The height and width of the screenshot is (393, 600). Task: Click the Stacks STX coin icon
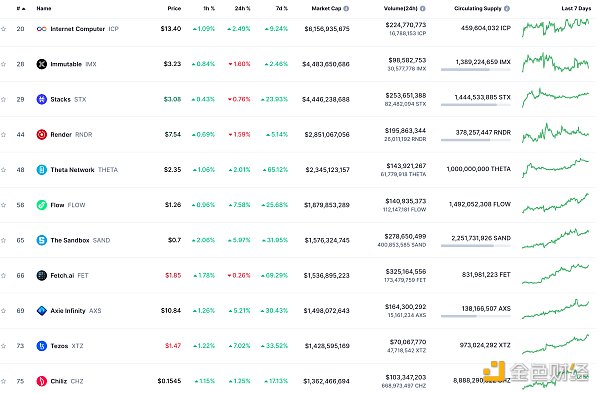[x=41, y=99]
